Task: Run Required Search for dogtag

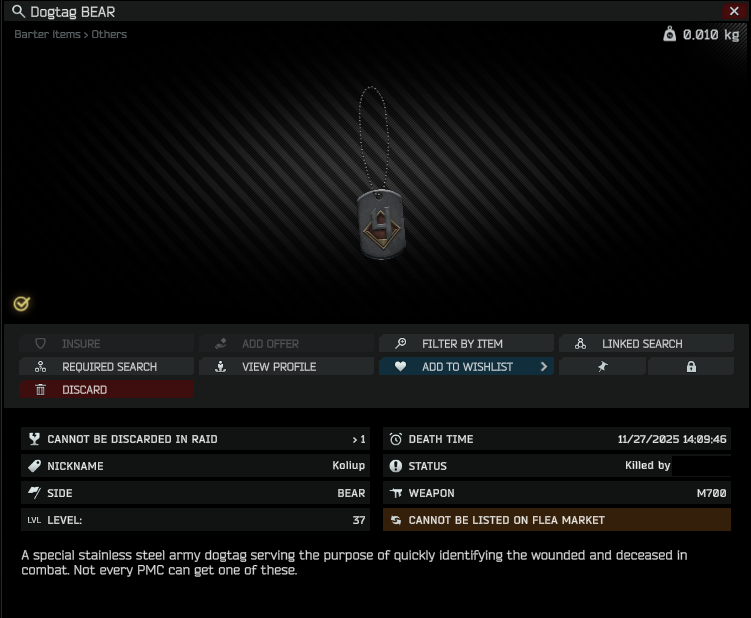Action: click(x=106, y=366)
